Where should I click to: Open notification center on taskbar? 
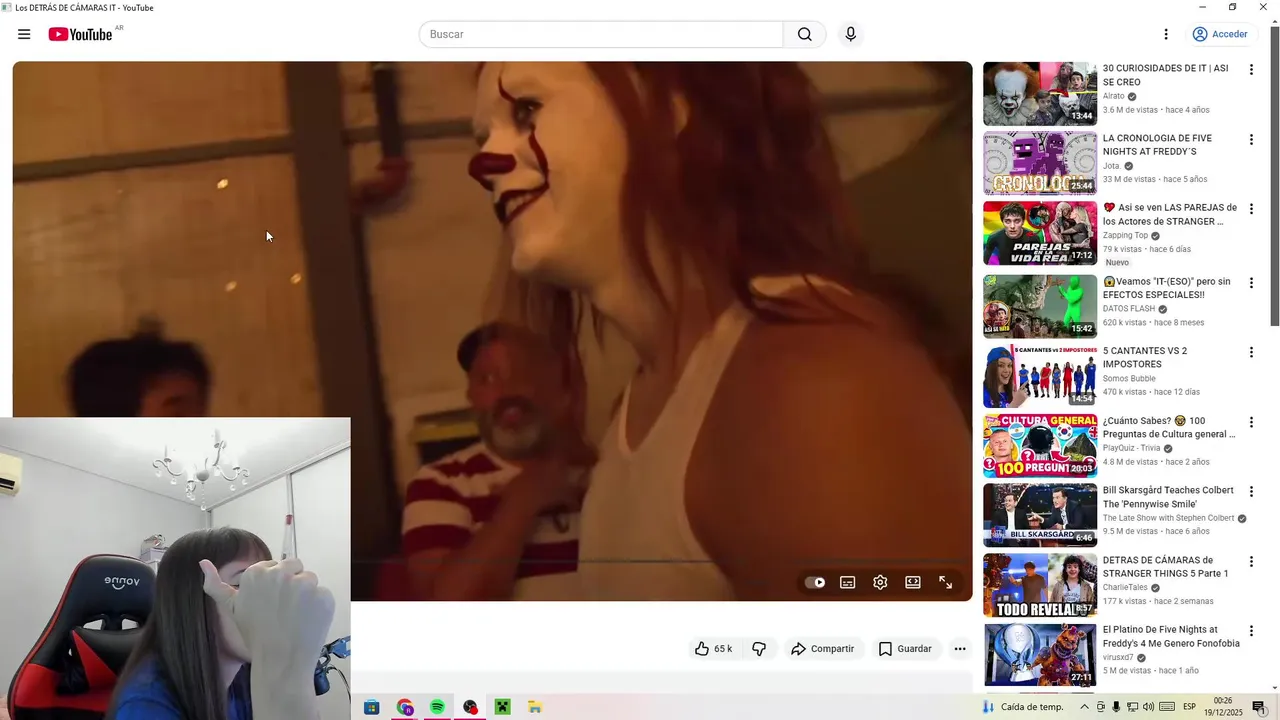[x=1259, y=707]
